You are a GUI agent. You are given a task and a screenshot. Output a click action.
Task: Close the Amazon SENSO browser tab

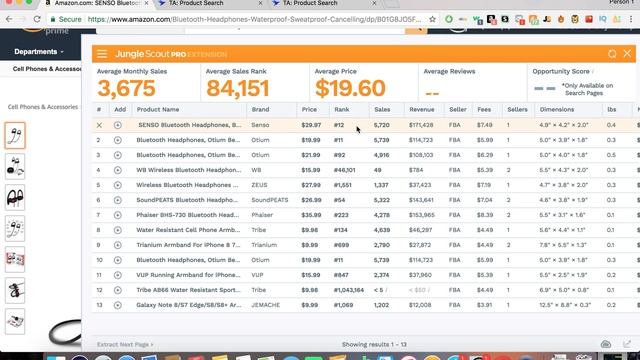click(x=146, y=3)
